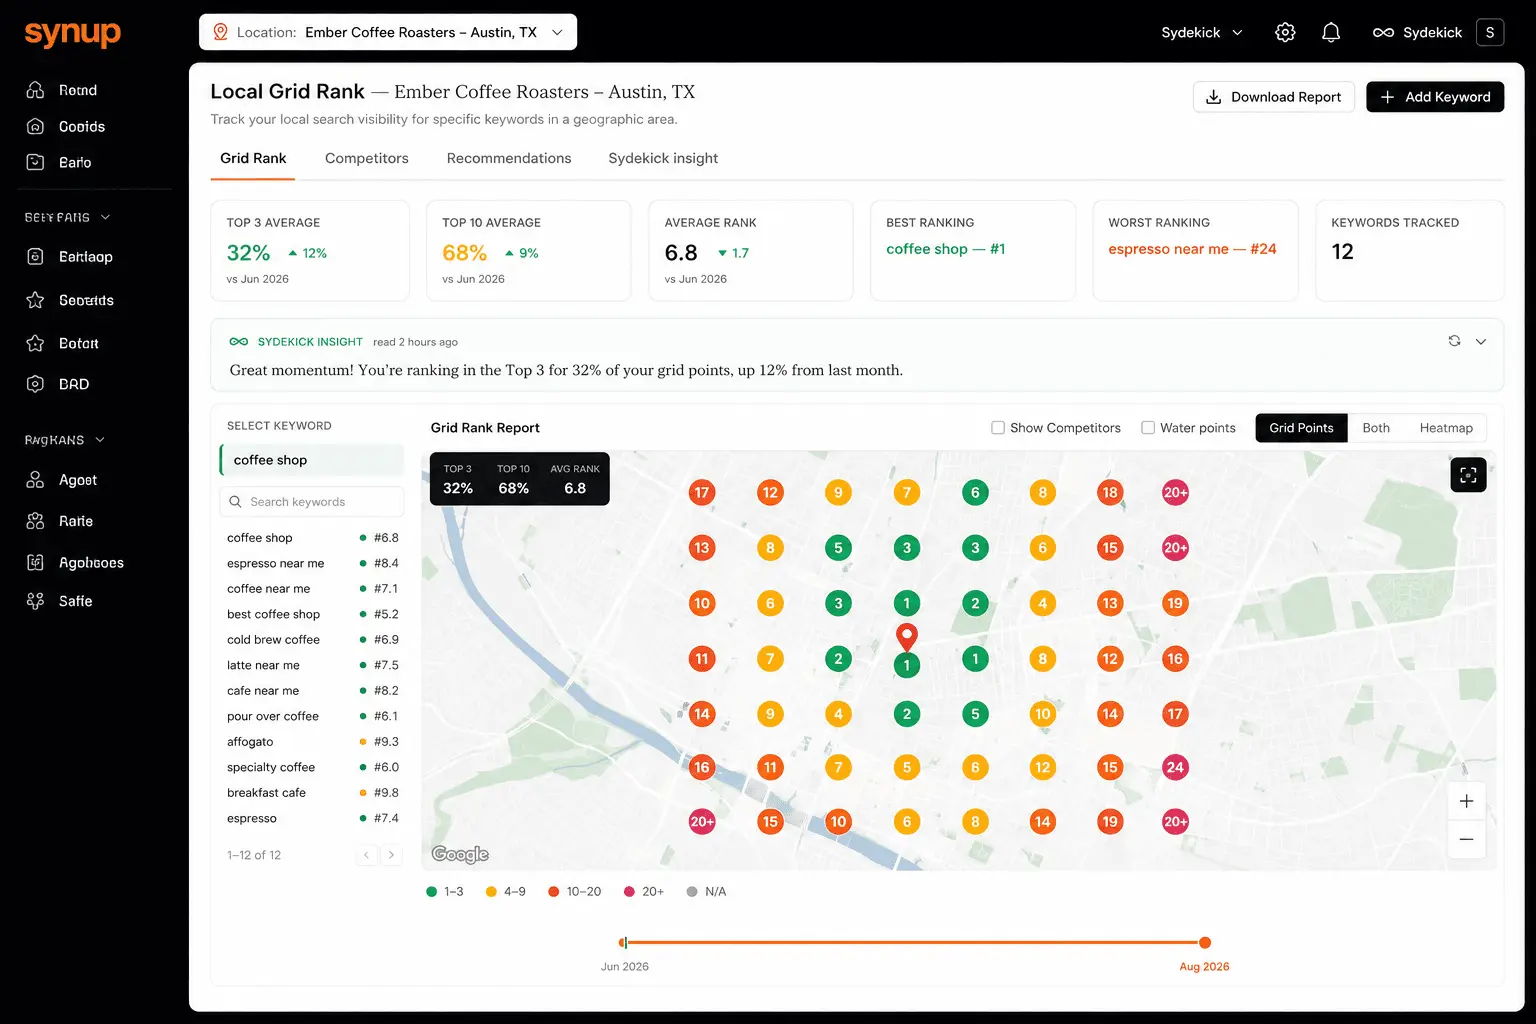Screen dimensions: 1536x1024
Task: Select 'cold brew coffee' keyword row
Action: pyautogui.click(x=312, y=640)
